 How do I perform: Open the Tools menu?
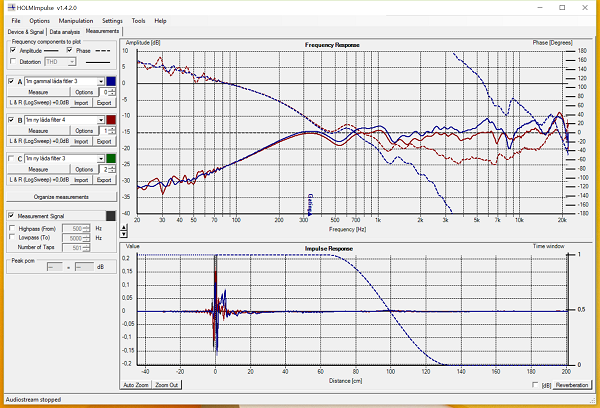tap(138, 21)
